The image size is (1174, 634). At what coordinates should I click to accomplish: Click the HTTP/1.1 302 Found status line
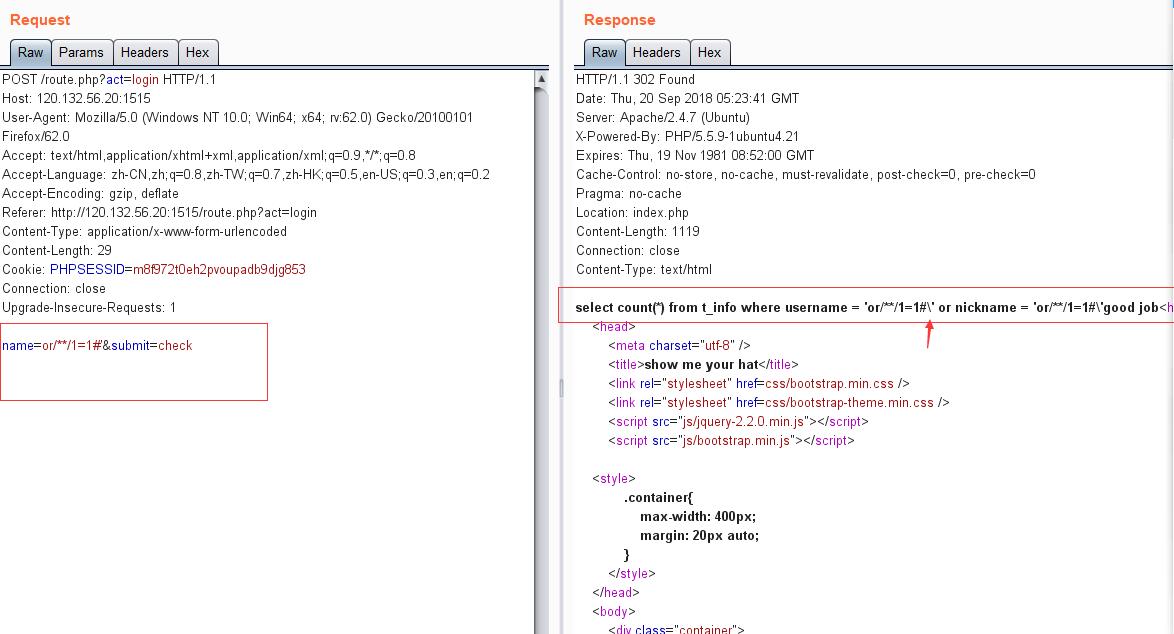point(635,79)
